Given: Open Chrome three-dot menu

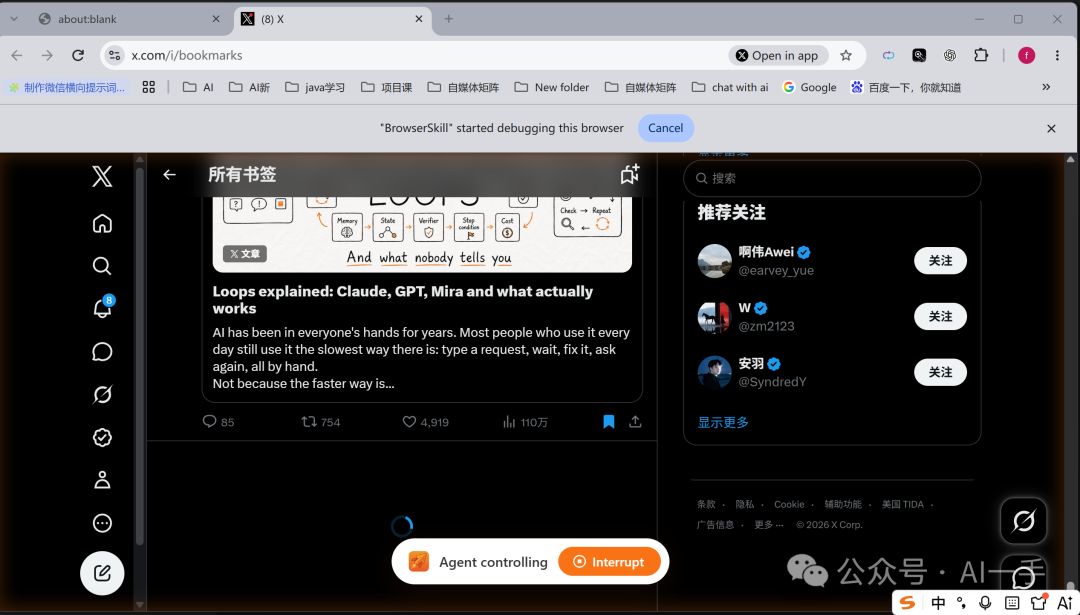Looking at the screenshot, I should (x=1057, y=55).
